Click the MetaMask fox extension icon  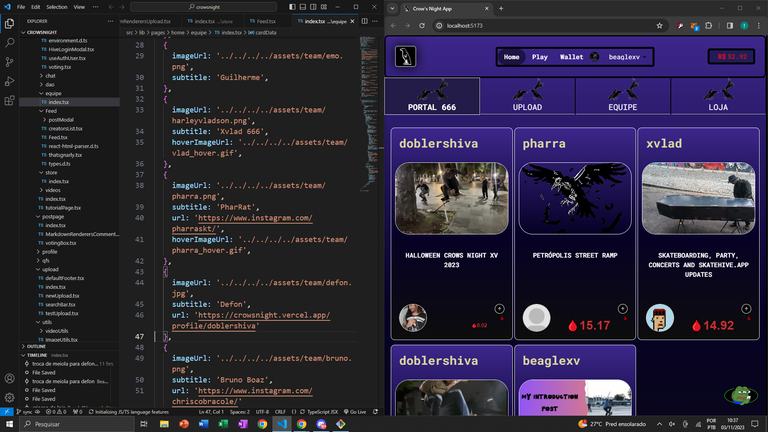[695, 26]
